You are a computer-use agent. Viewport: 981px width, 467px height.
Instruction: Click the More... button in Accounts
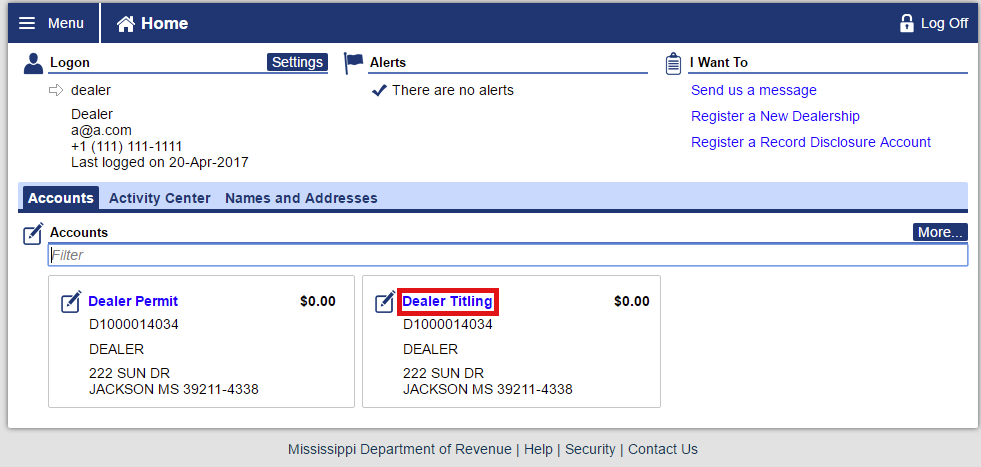[x=940, y=232]
